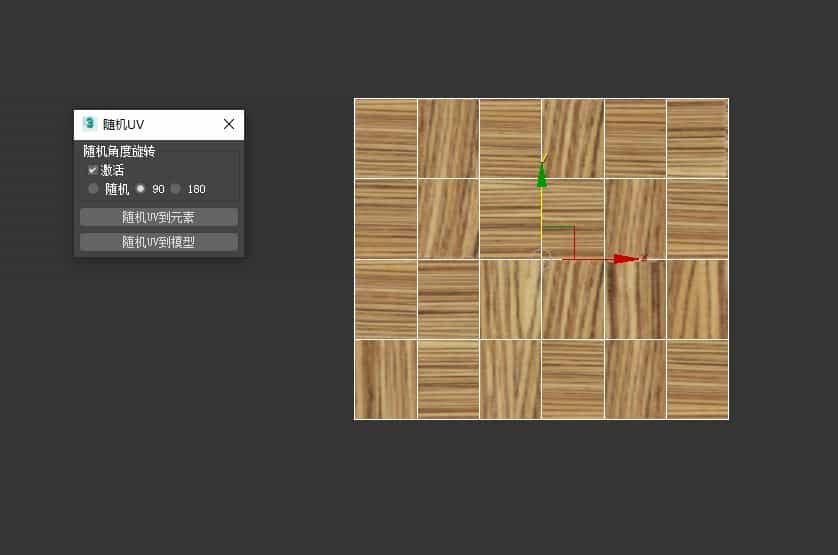Click the 3ds Max icon in dialog title
Viewport: 838px width, 555px height.
89,124
